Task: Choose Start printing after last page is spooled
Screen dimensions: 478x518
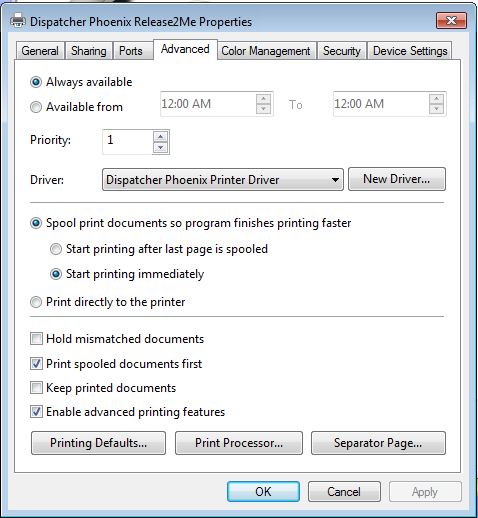Action: click(56, 249)
